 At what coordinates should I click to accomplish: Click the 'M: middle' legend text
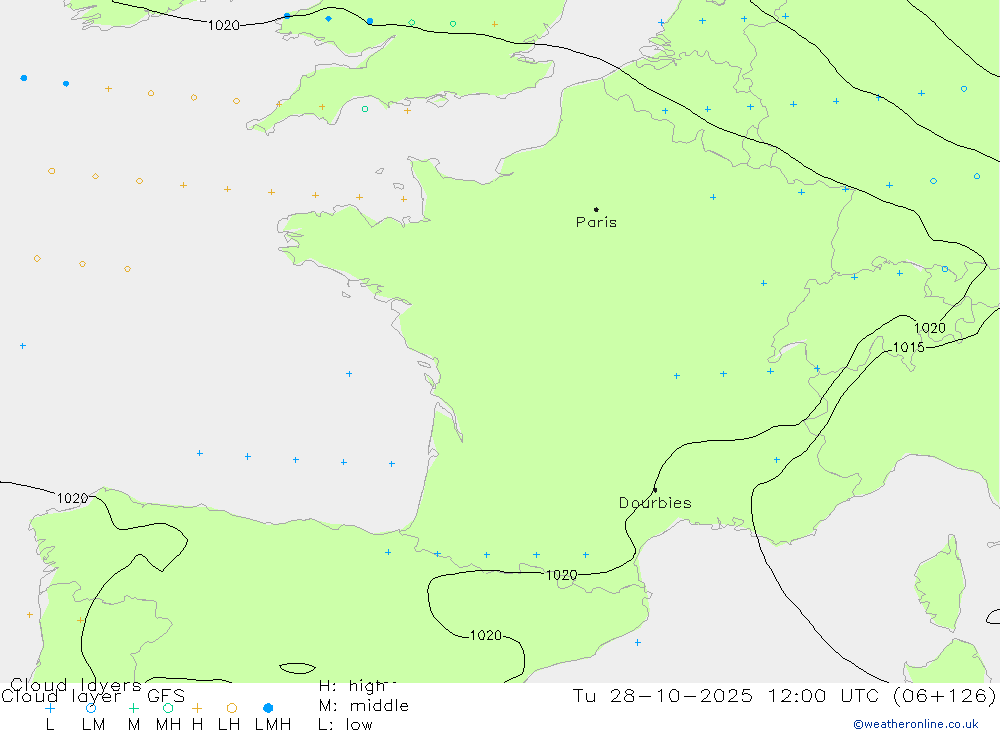point(364,706)
